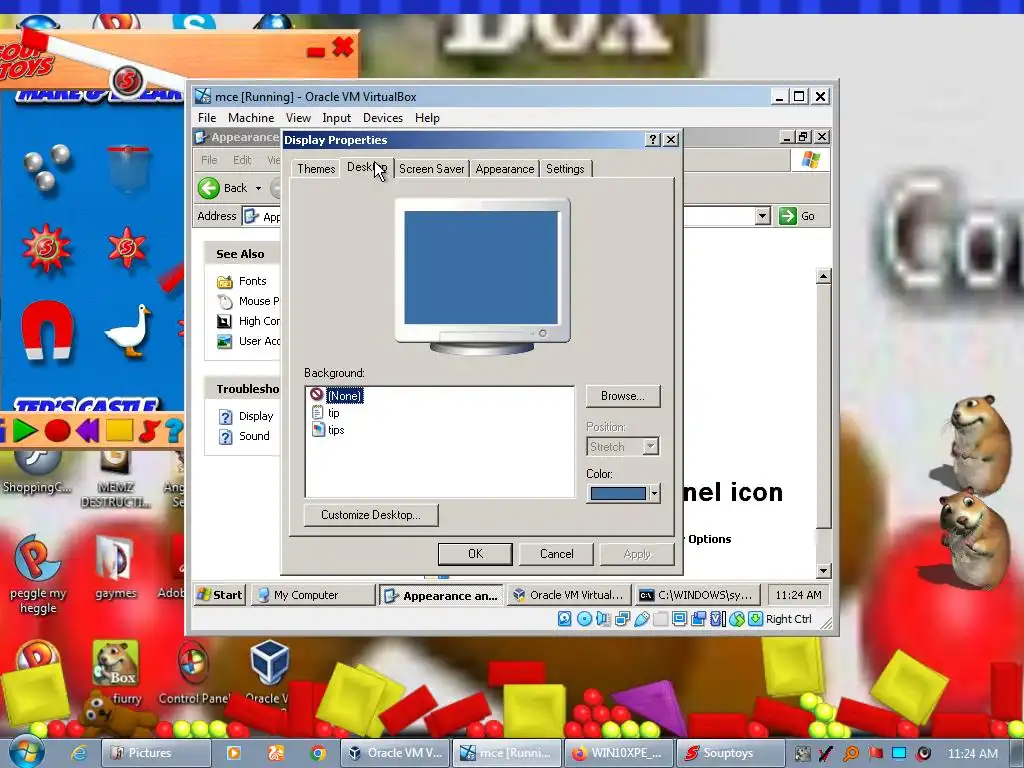Open the Devices menu in VirtualBox
The image size is (1024, 768).
383,118
